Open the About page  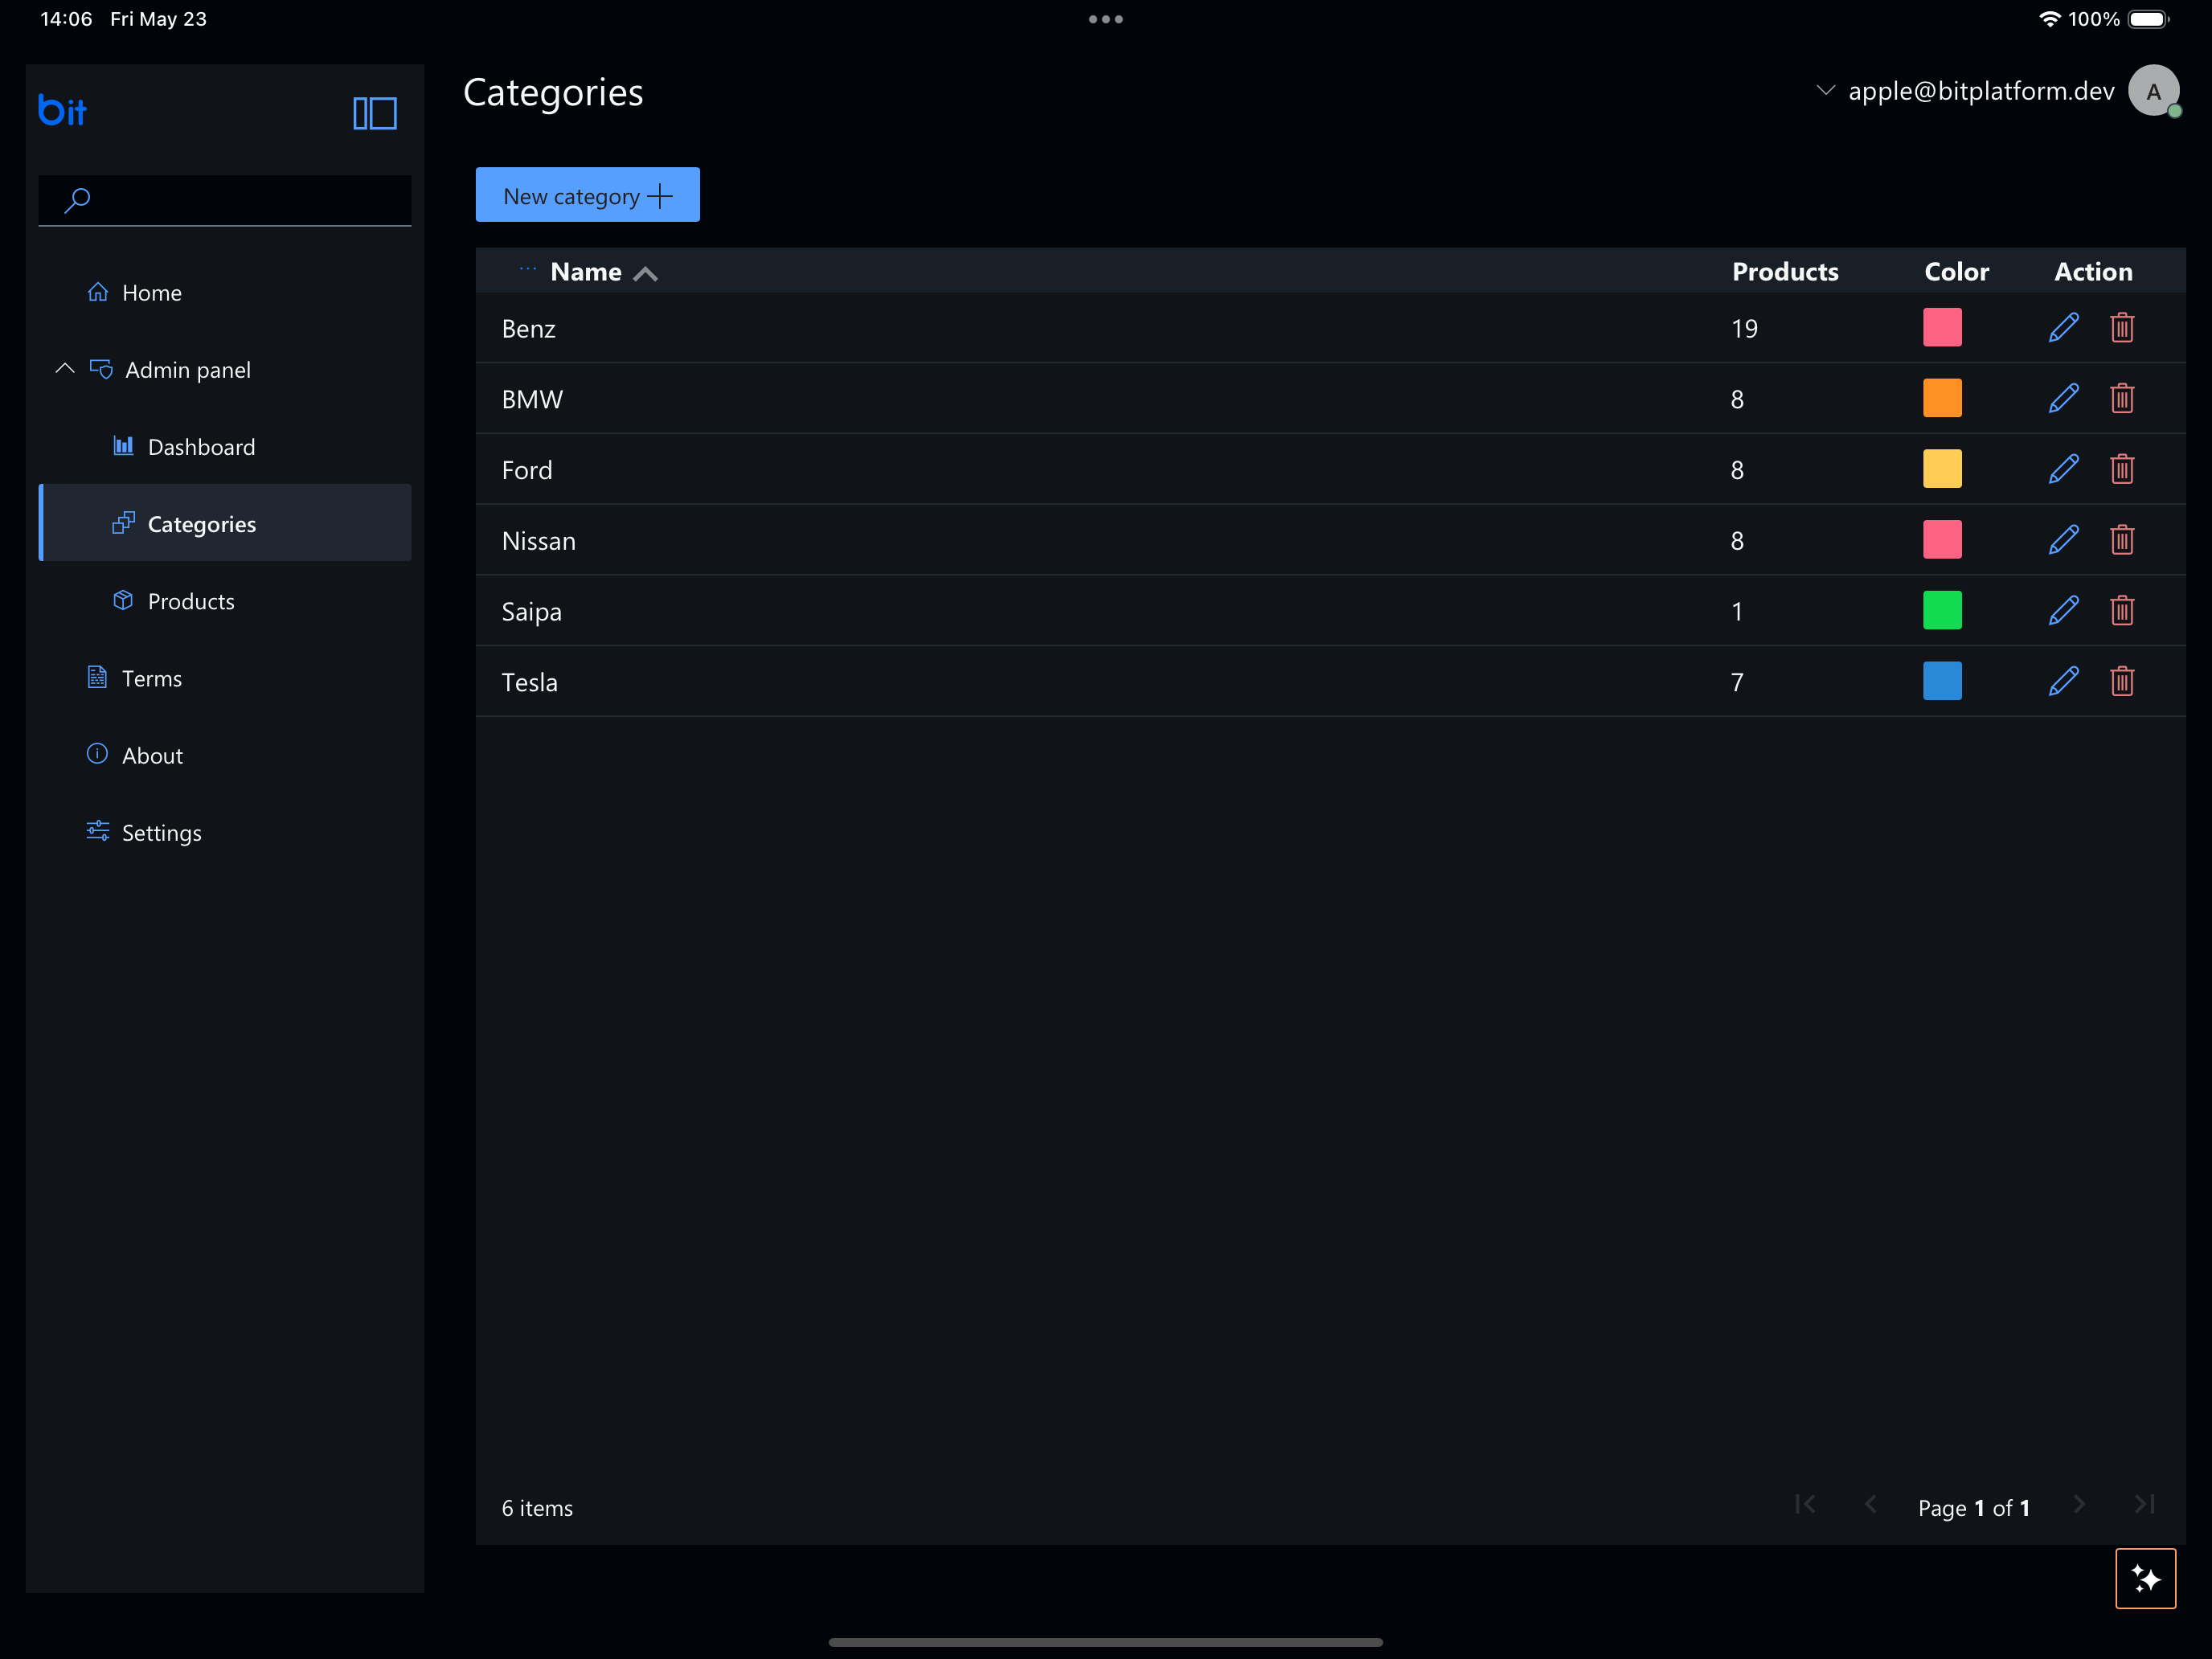click(x=225, y=754)
